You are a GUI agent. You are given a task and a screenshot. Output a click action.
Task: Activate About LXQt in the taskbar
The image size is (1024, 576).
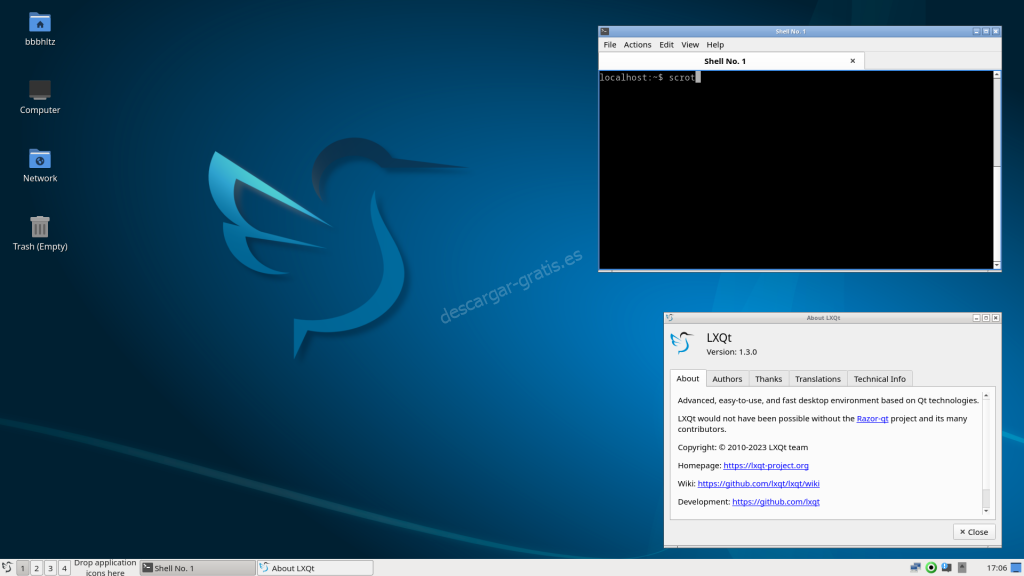[315, 568]
